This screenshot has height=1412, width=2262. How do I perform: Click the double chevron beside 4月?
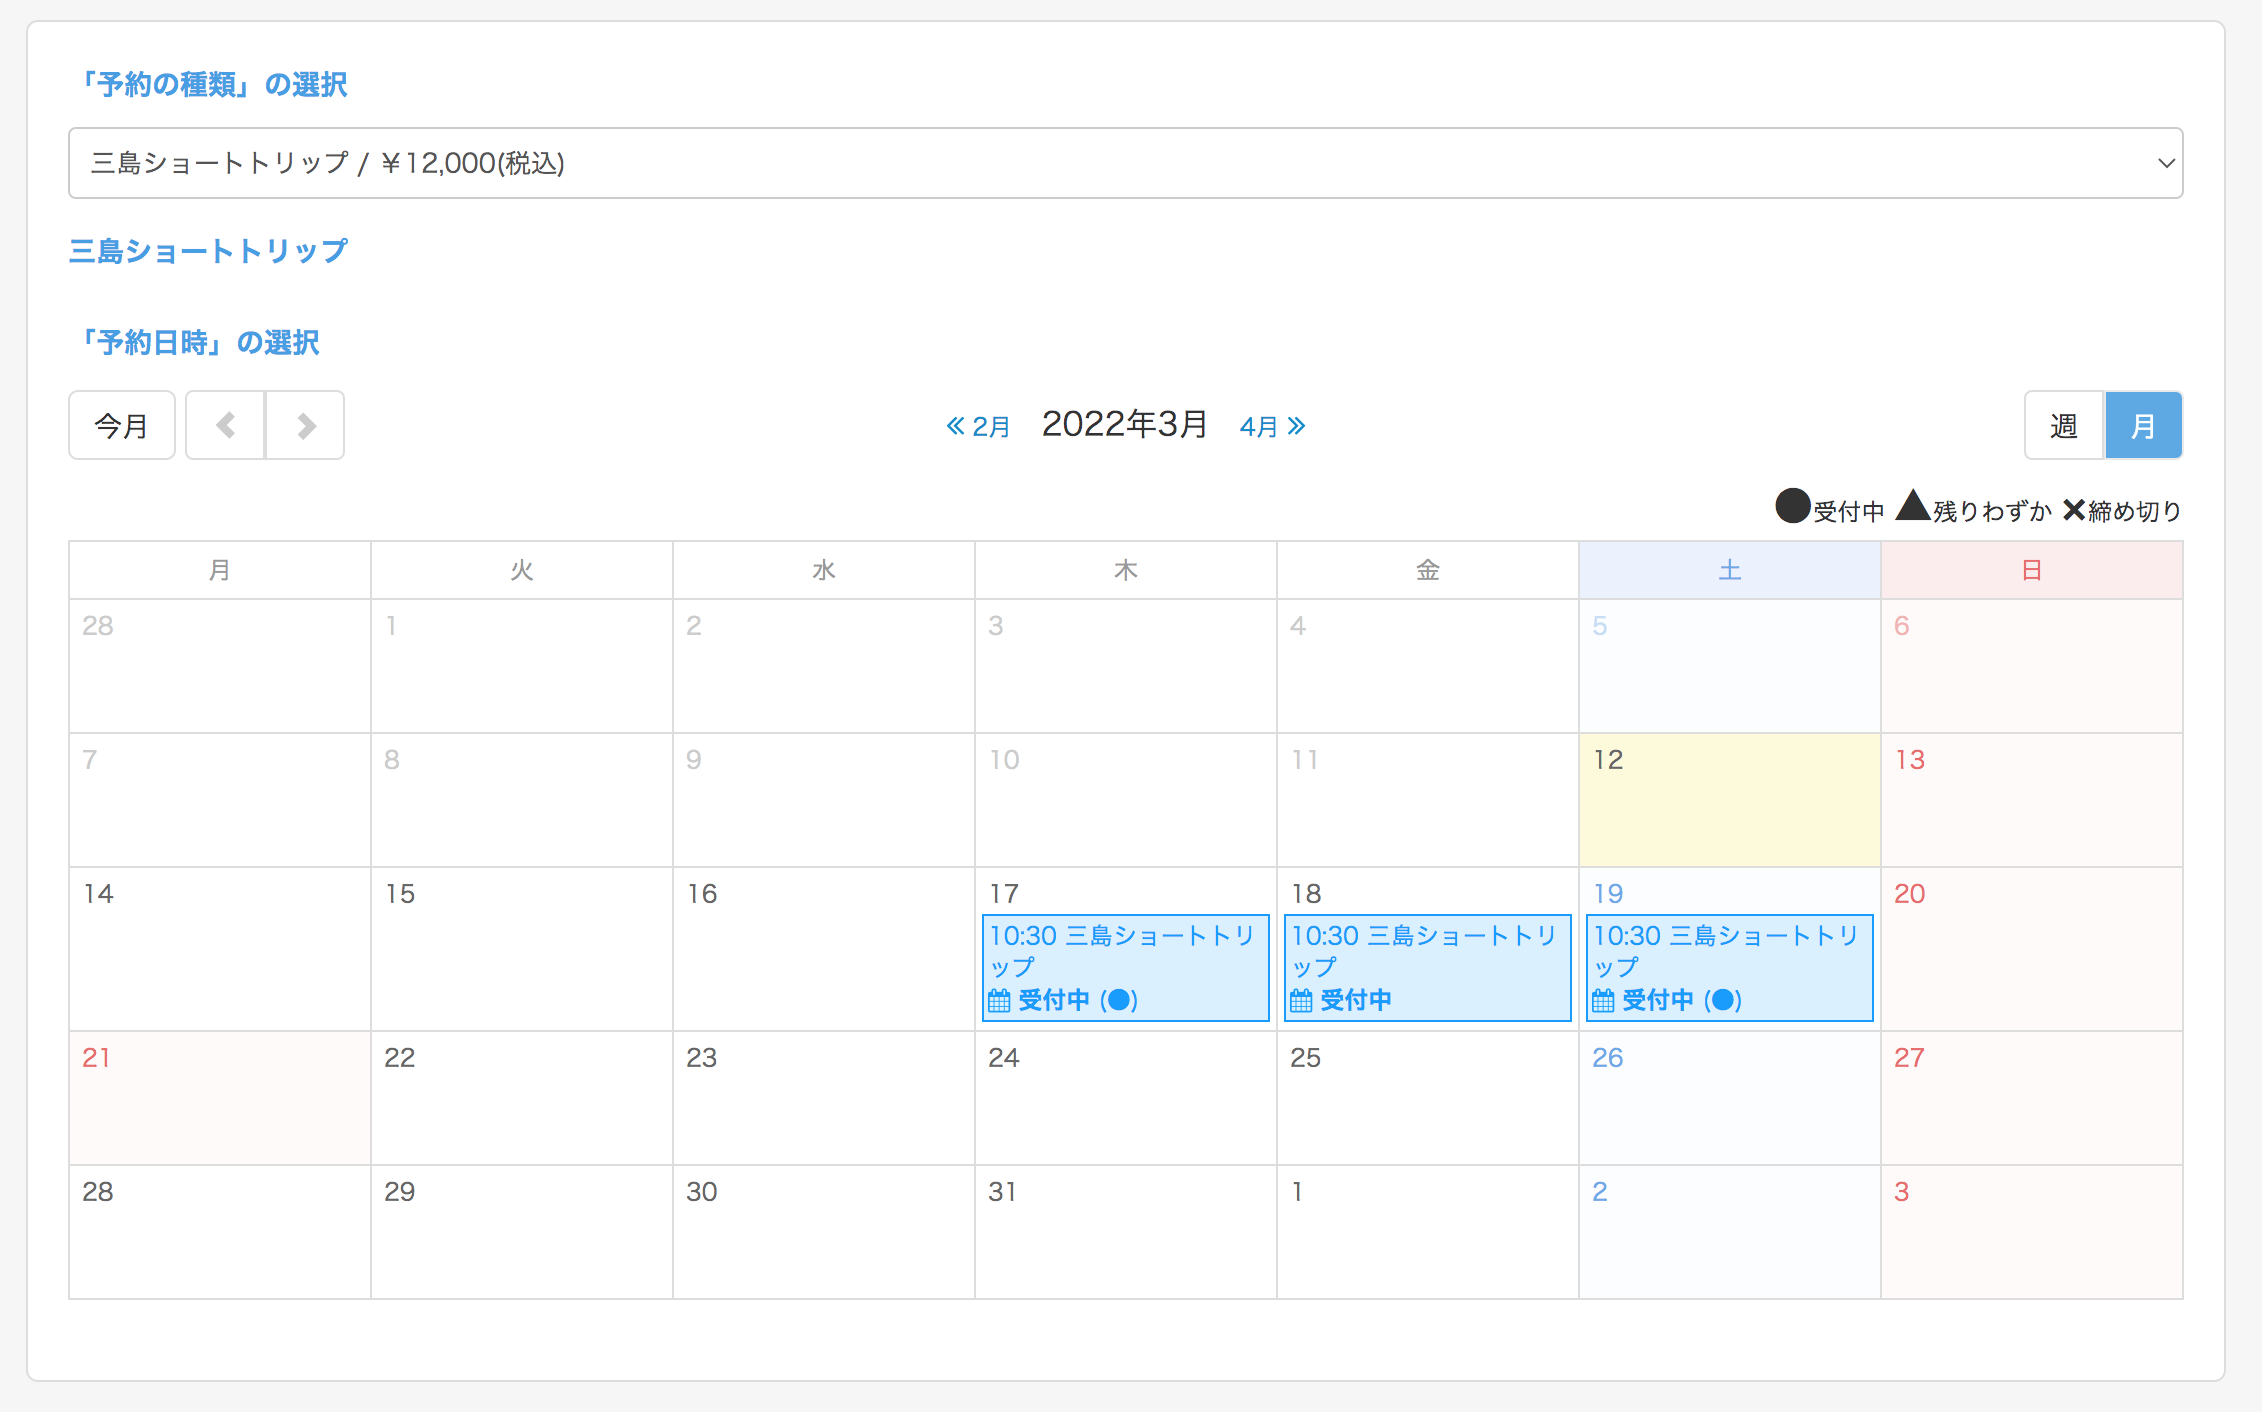tap(1297, 426)
